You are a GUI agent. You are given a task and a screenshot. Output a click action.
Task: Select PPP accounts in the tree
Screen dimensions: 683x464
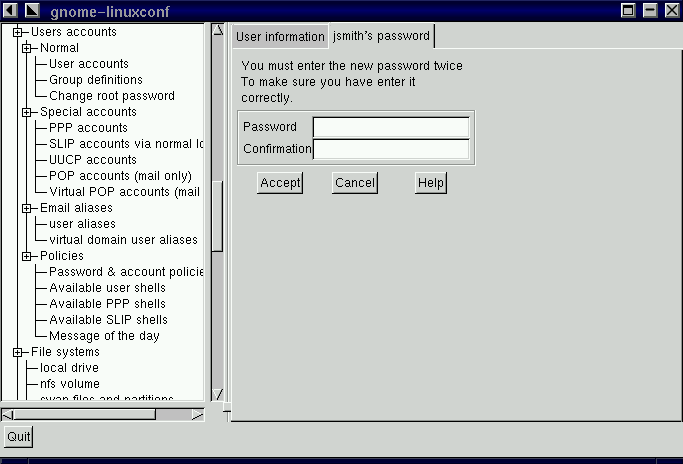88,128
